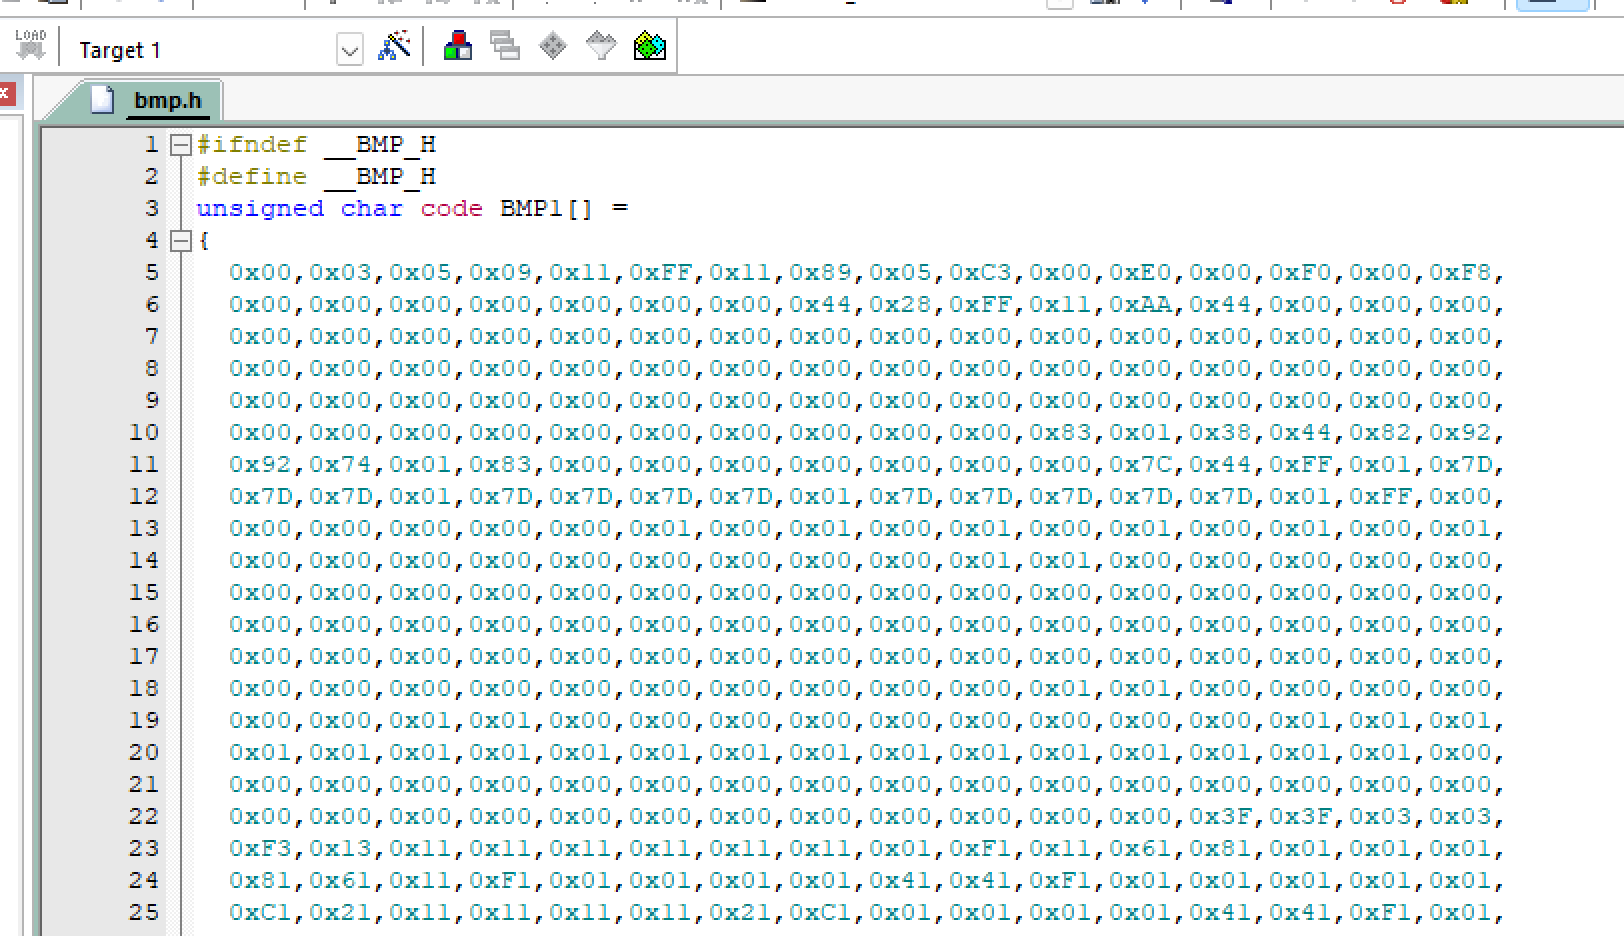Image resolution: width=1624 pixels, height=936 pixels.
Task: Open the Target 1 selection dropdown
Action: click(349, 49)
